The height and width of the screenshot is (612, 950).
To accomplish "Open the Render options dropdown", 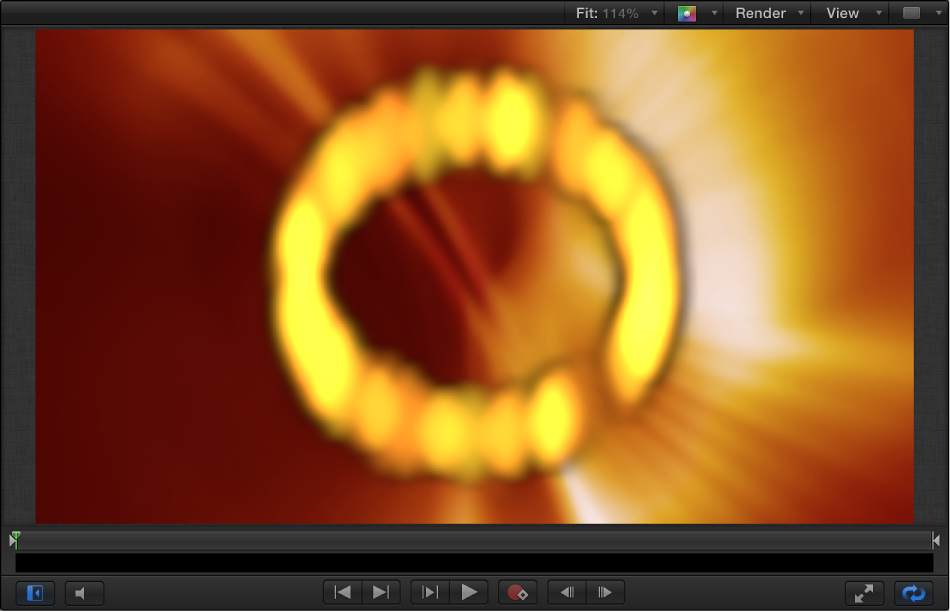I will (x=800, y=13).
